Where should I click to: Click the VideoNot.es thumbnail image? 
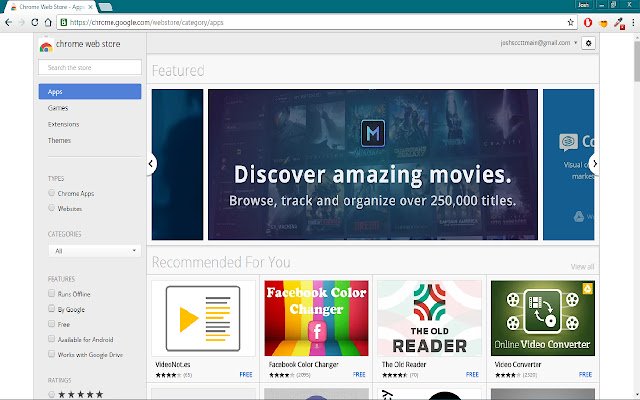click(203, 318)
